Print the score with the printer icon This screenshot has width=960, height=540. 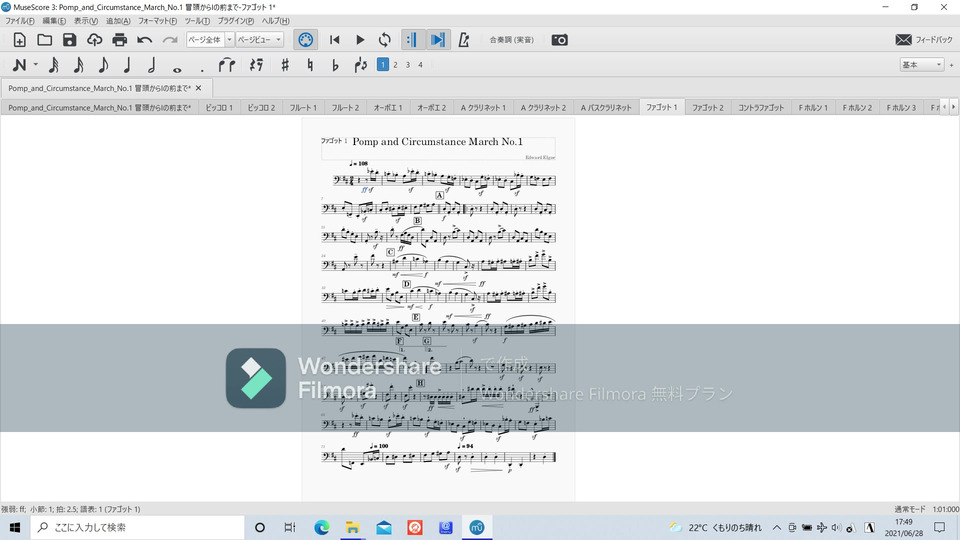point(119,40)
